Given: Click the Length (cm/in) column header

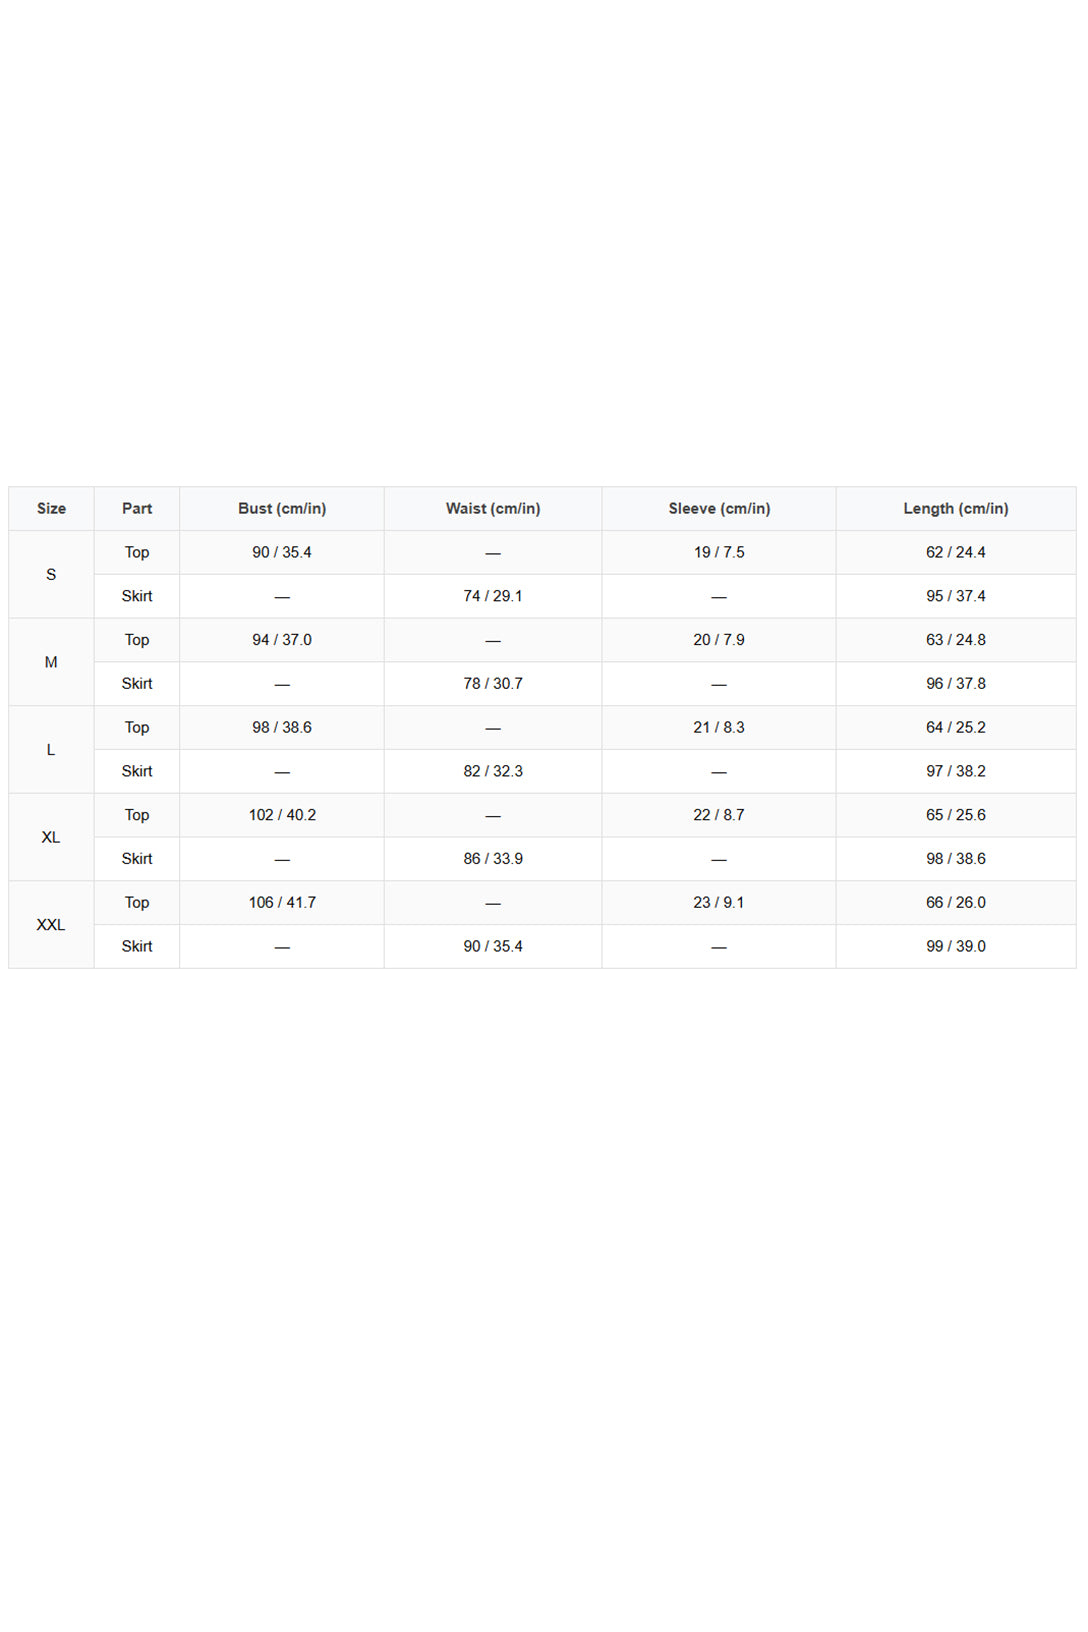Looking at the screenshot, I should (956, 508).
